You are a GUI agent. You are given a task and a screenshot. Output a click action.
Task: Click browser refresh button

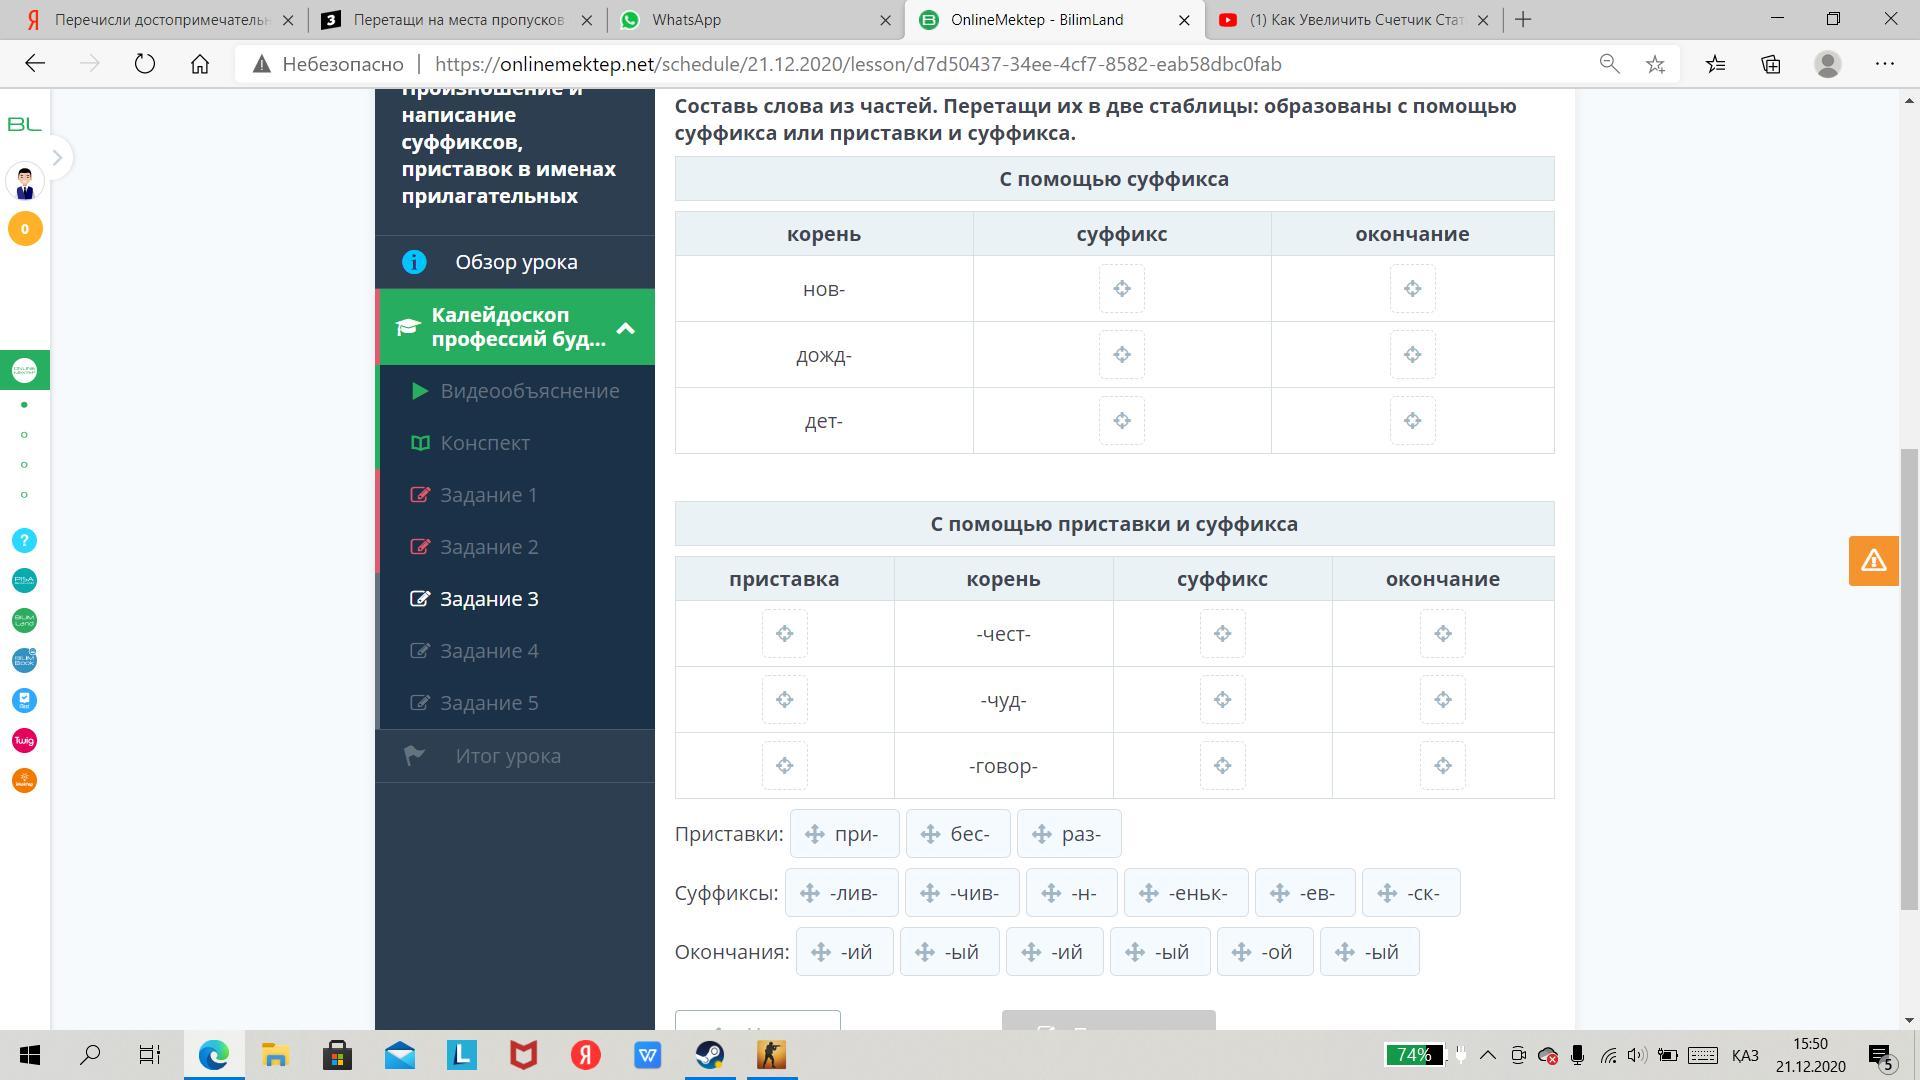click(x=145, y=64)
